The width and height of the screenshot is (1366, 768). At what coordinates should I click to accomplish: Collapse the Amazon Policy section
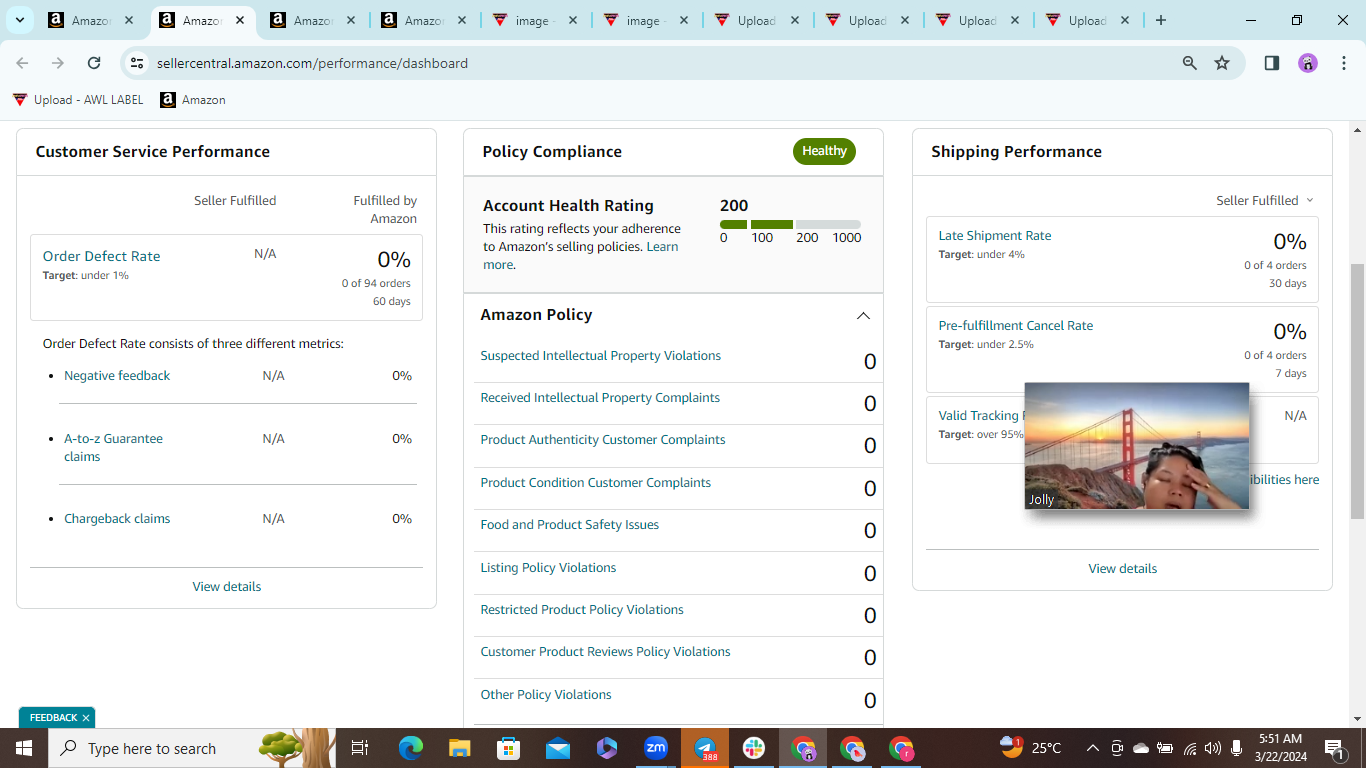[x=863, y=316]
